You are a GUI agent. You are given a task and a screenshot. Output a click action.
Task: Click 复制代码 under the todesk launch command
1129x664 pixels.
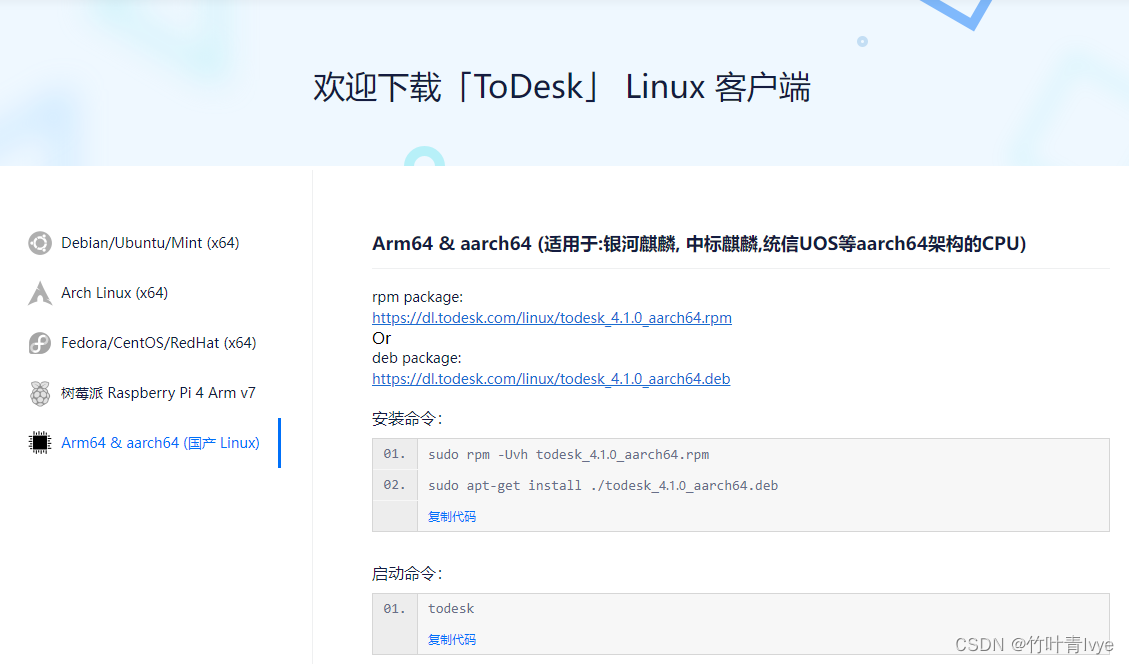coord(451,640)
